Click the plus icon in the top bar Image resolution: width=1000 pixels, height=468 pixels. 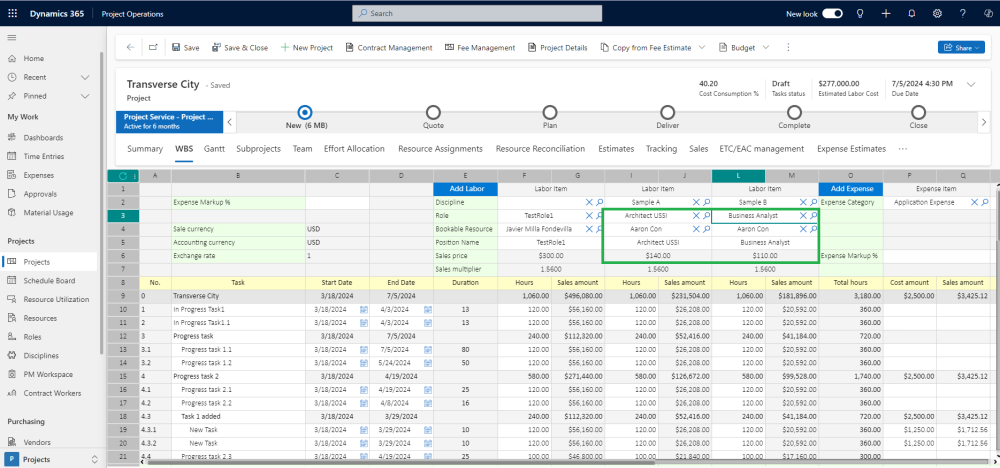(x=886, y=14)
